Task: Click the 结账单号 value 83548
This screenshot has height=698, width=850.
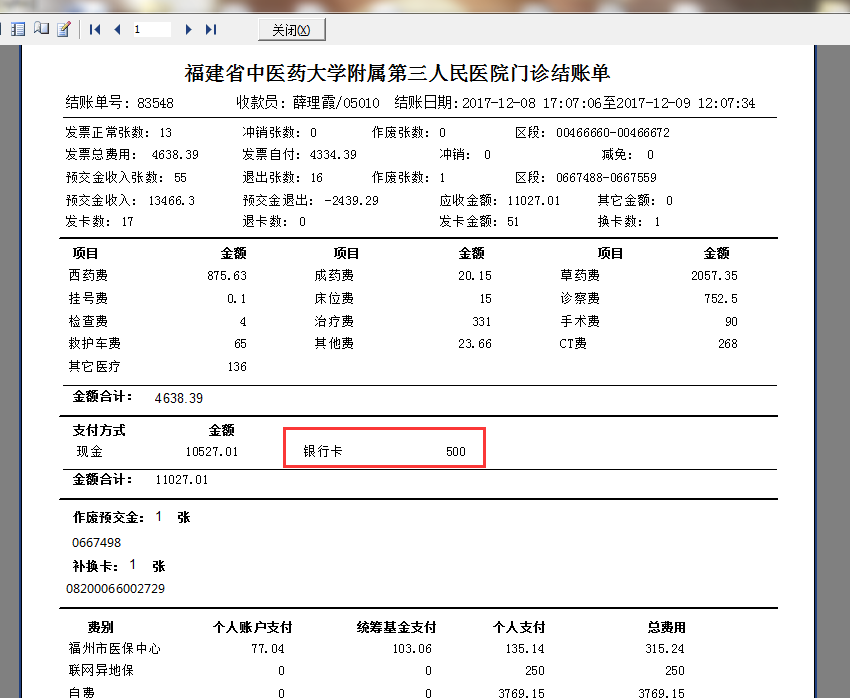Action: pyautogui.click(x=155, y=103)
